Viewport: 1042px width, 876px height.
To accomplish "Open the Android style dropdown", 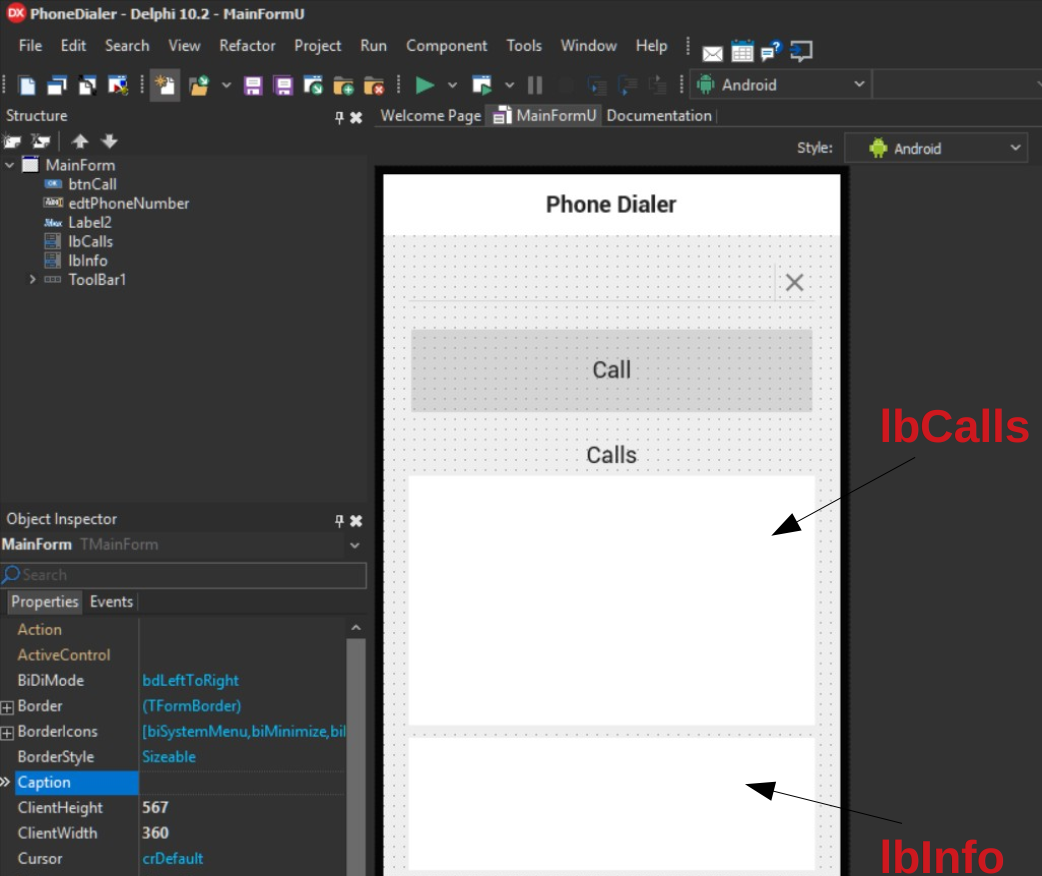I will [936, 148].
